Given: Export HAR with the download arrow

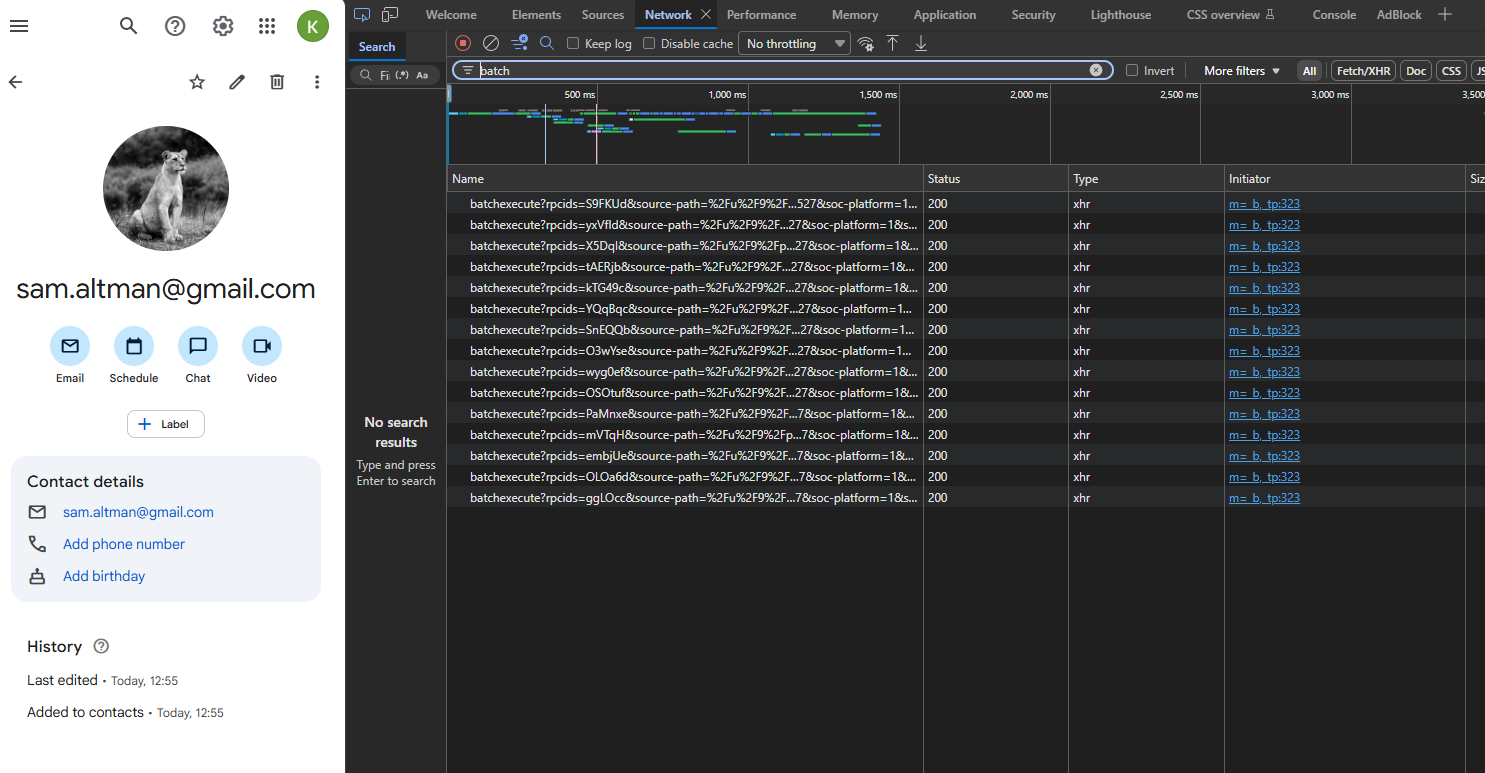Looking at the screenshot, I should coord(921,43).
